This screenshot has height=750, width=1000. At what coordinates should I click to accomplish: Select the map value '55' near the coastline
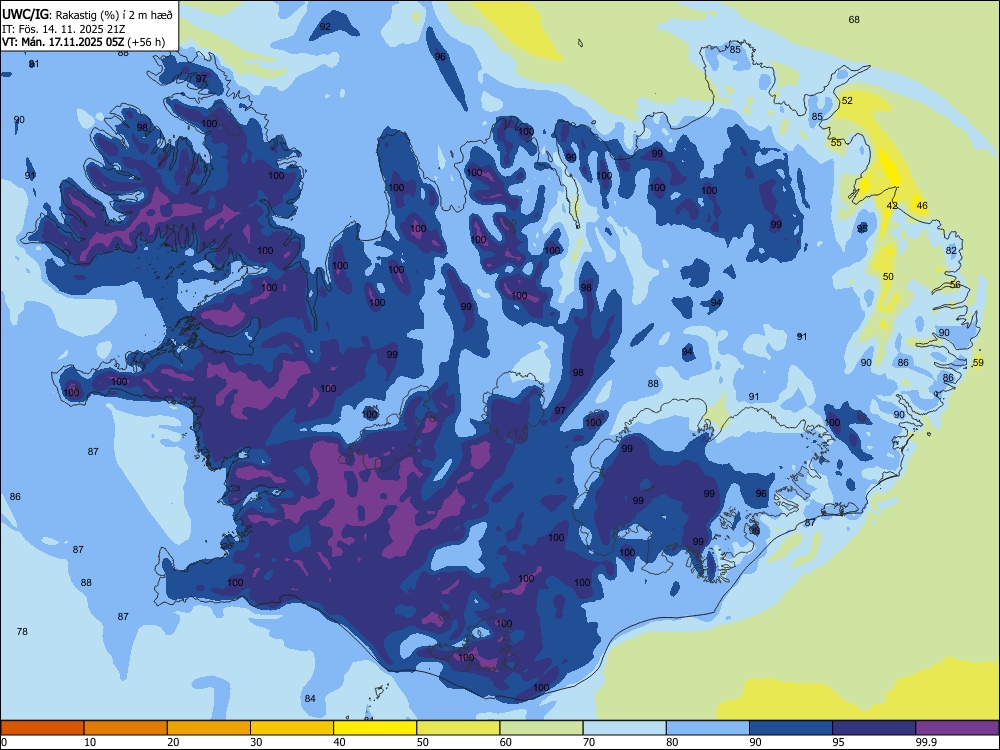click(x=836, y=143)
